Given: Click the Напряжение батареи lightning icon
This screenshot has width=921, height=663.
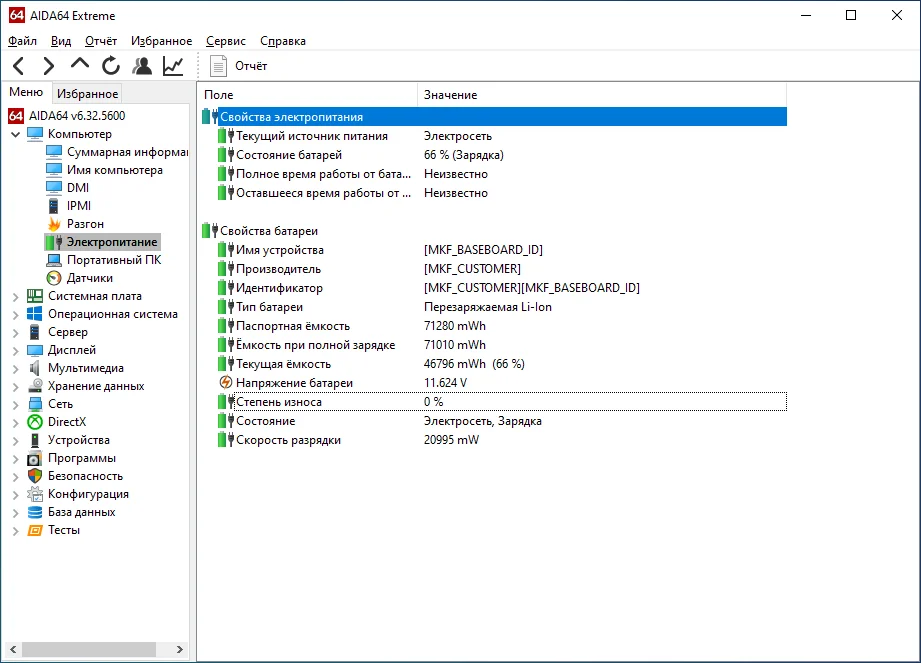Looking at the screenshot, I should click(226, 382).
